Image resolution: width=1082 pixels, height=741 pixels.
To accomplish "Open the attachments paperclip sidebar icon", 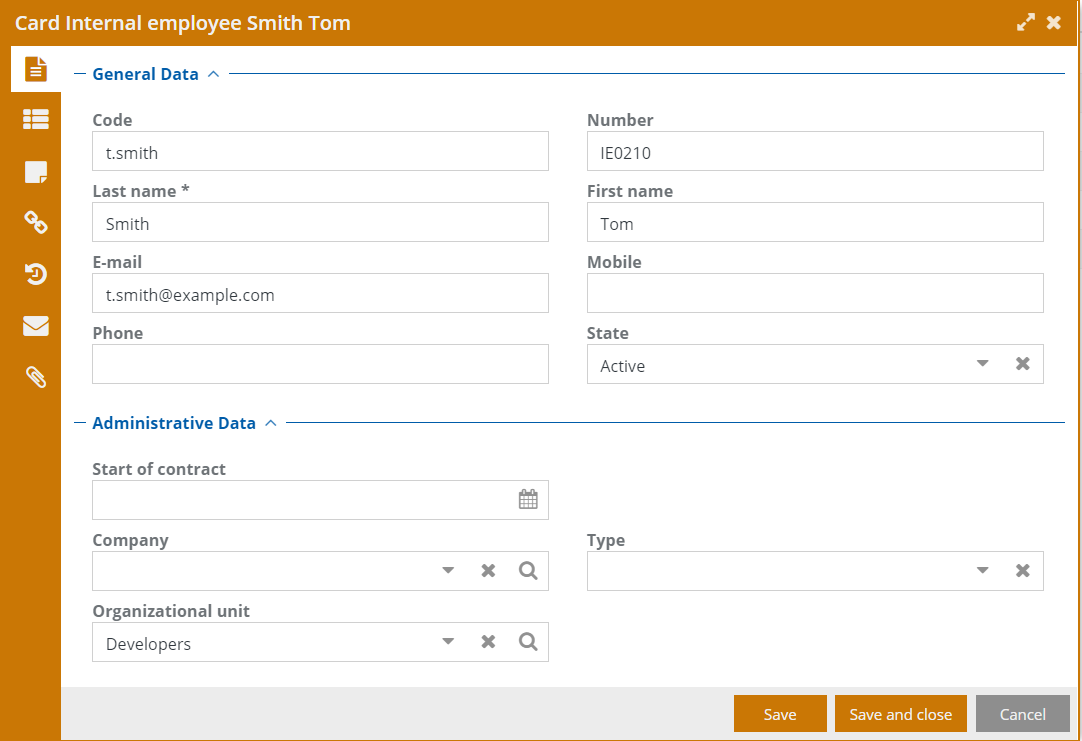I will point(36,377).
